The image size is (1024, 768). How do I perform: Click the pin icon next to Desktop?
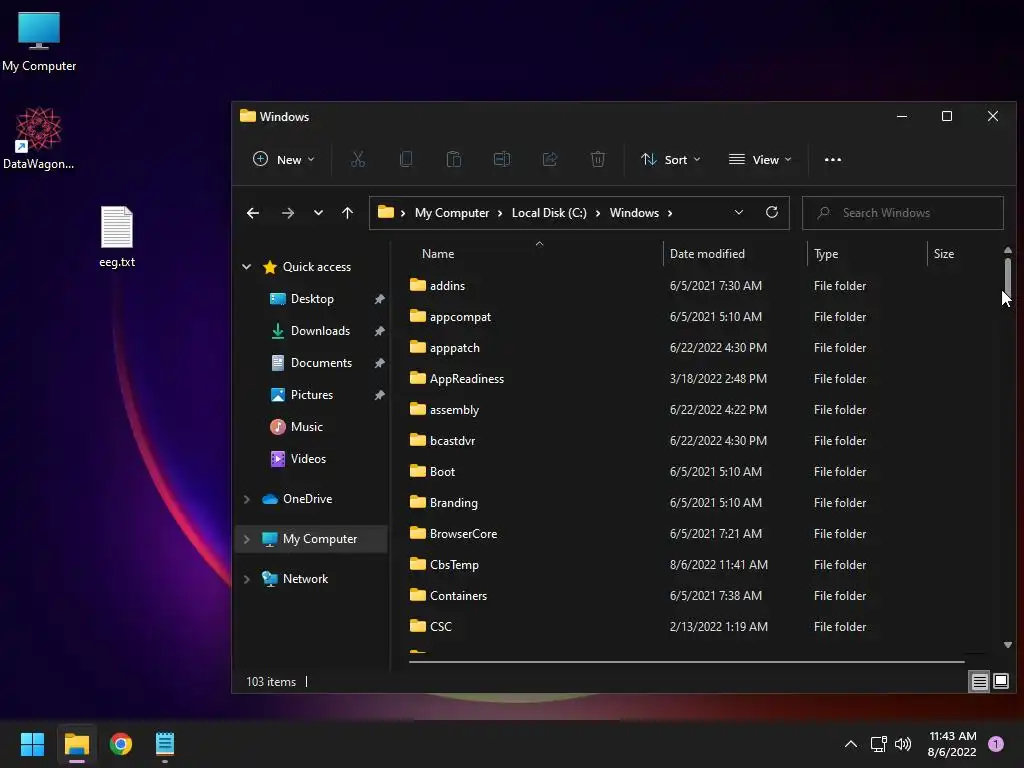pyautogui.click(x=379, y=299)
